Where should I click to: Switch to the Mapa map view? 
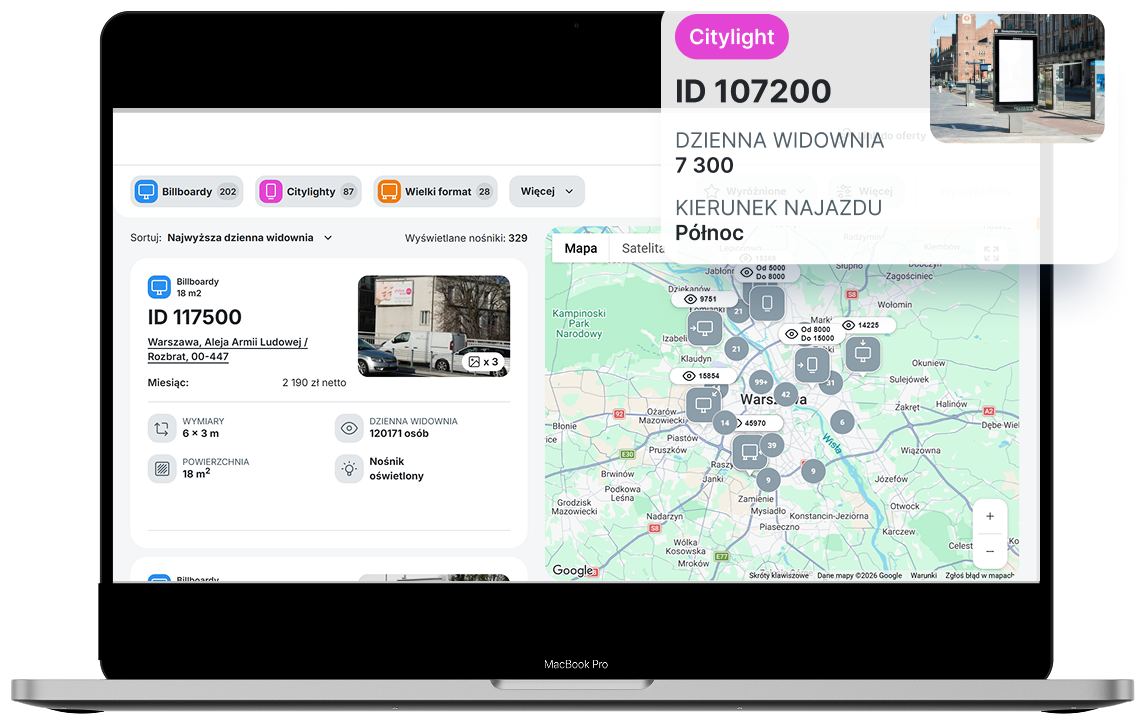click(x=581, y=248)
